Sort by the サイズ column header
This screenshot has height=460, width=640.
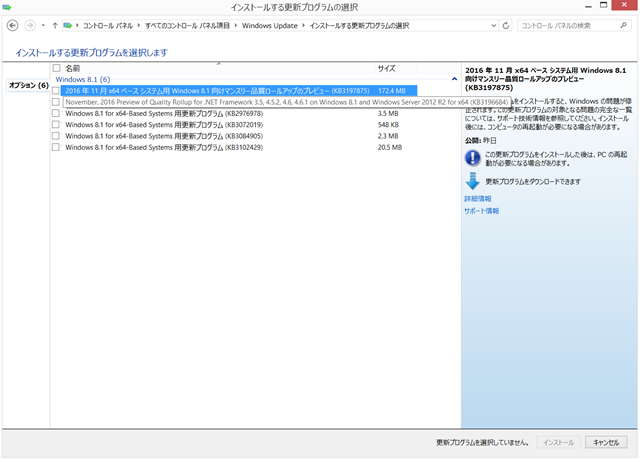(x=386, y=68)
